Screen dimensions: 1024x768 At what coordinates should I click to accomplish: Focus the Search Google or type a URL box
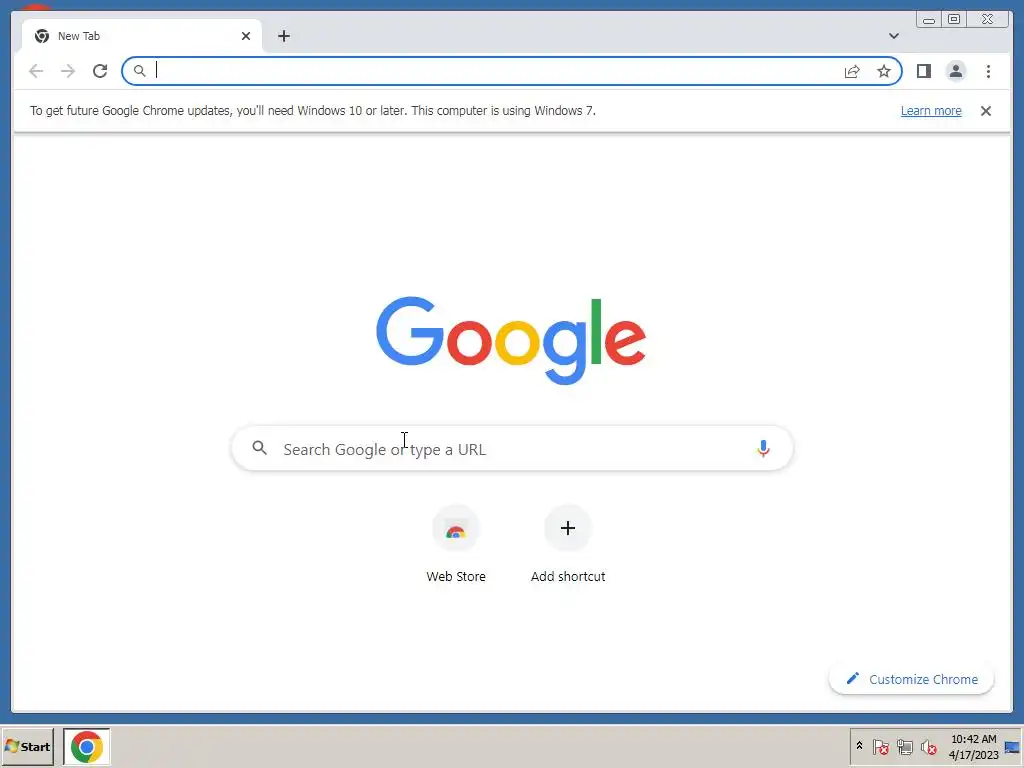pos(512,449)
